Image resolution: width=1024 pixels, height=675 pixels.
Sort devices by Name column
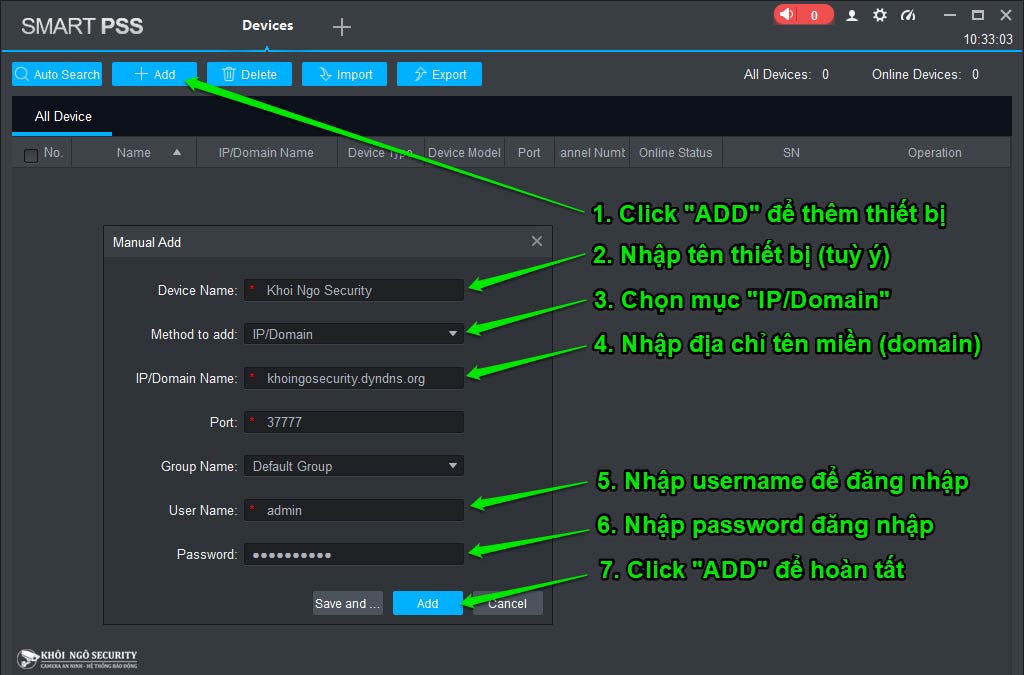(x=134, y=153)
